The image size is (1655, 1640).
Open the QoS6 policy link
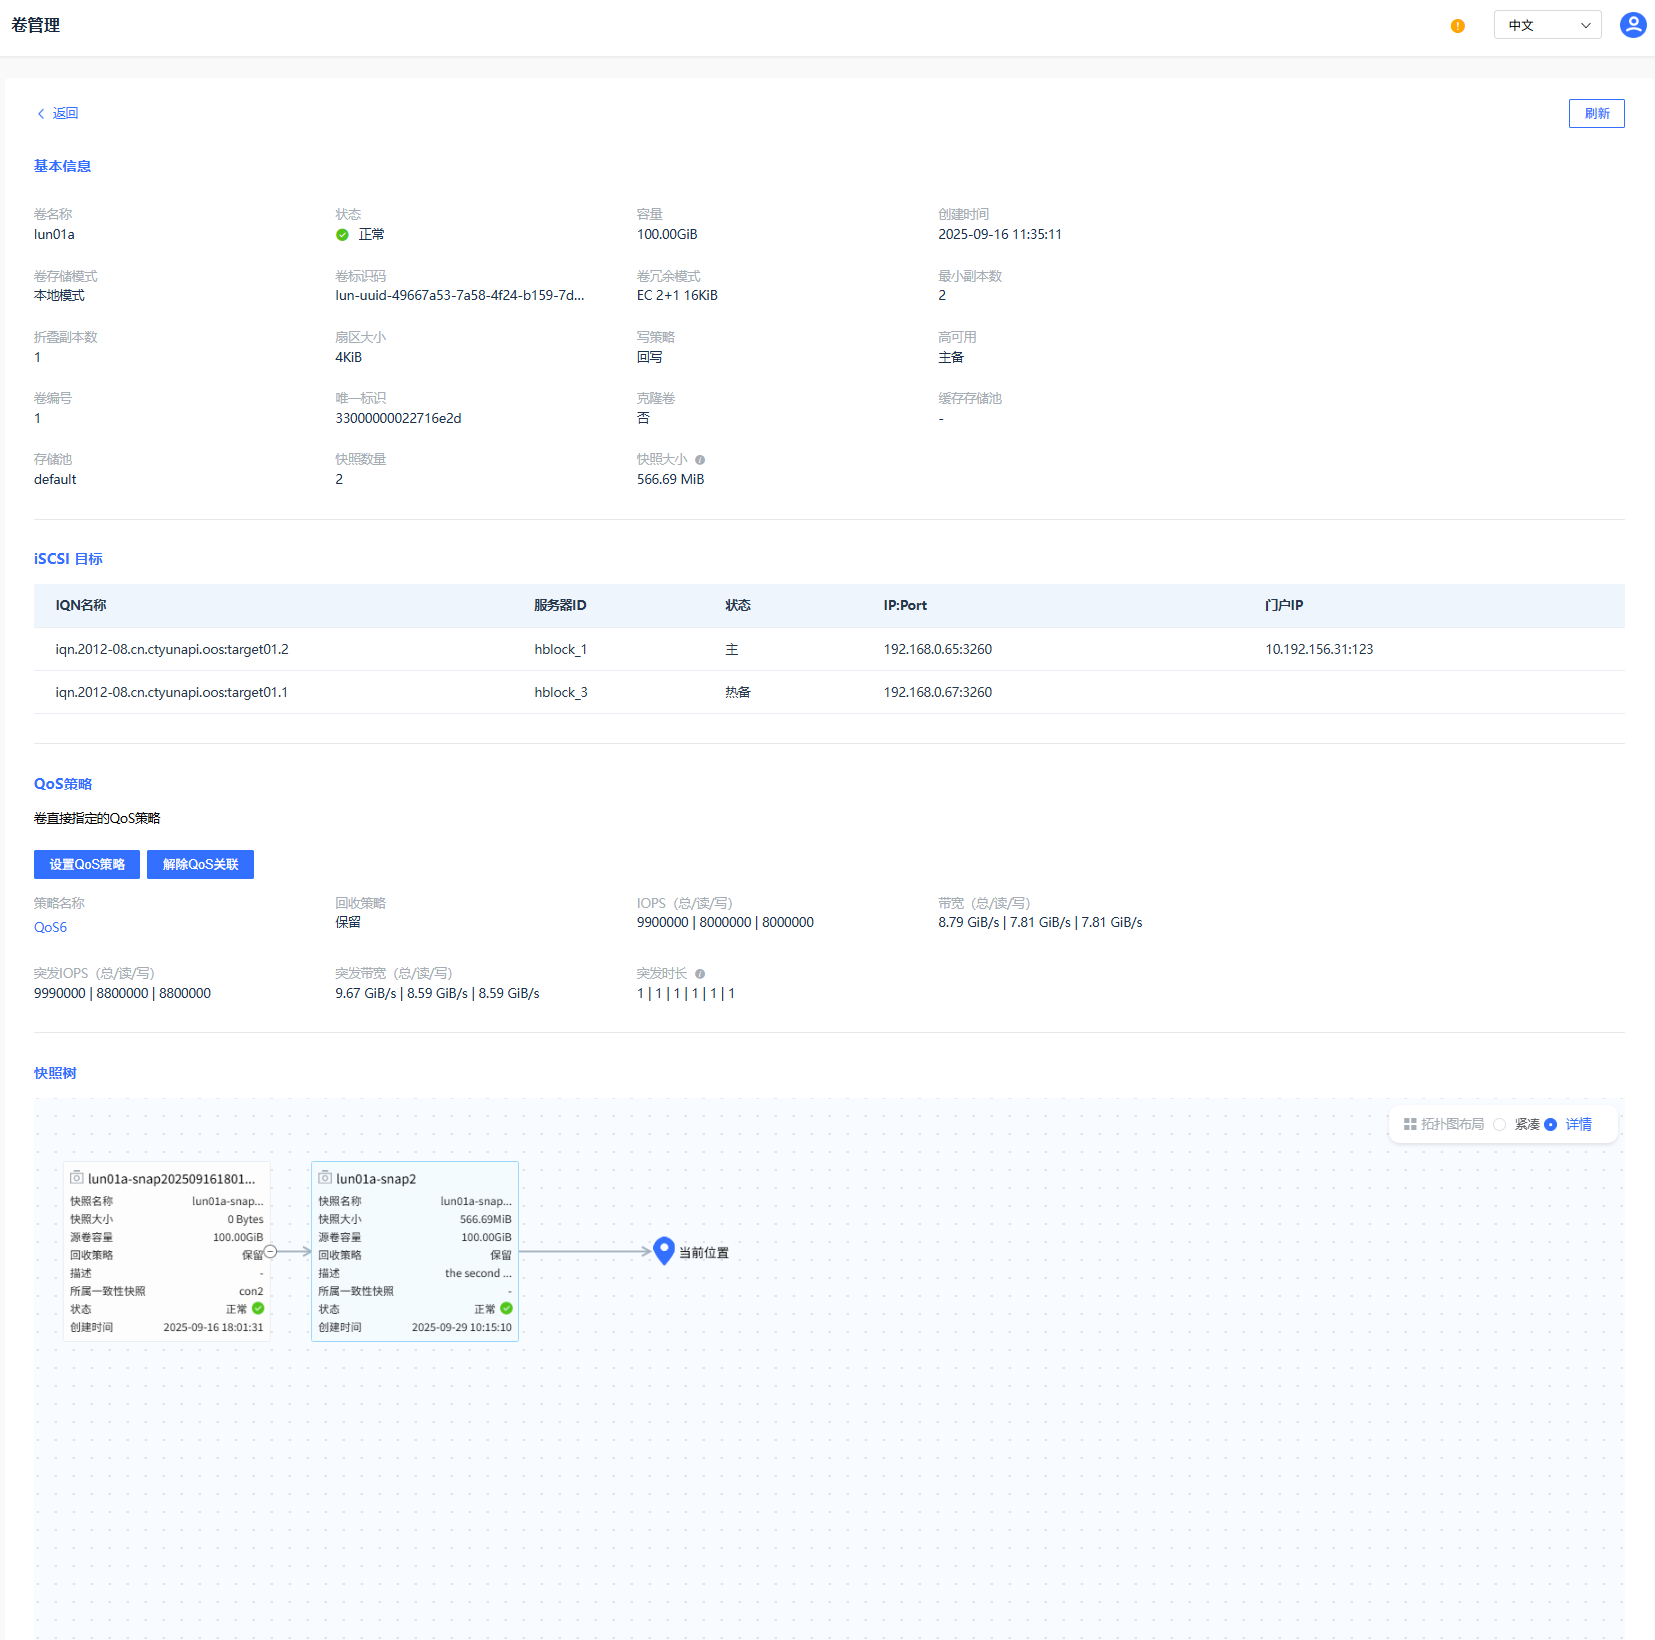[x=50, y=928]
